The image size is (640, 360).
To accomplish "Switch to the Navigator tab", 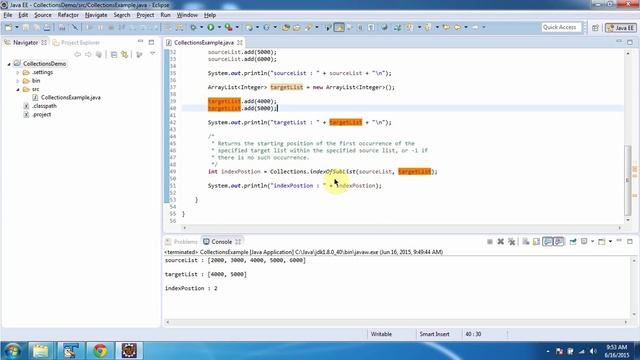I will 25,42.
